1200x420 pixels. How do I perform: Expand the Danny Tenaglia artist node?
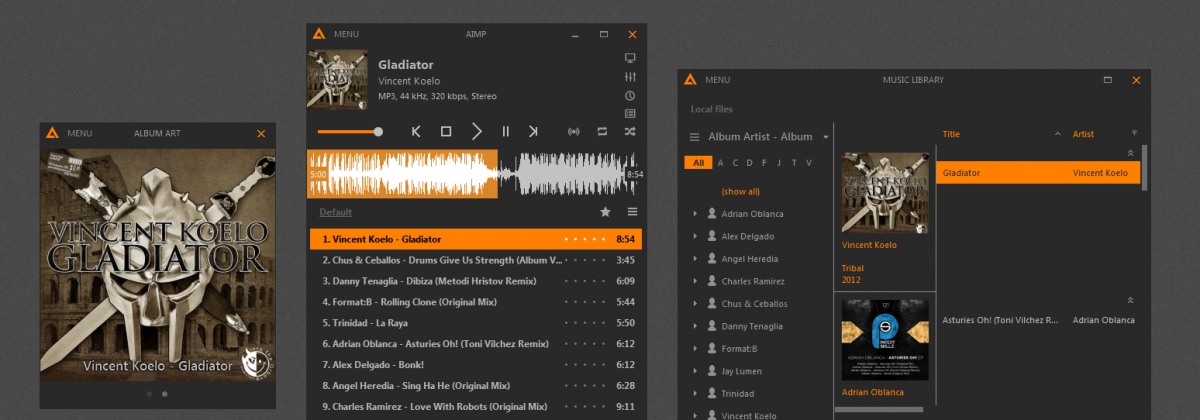pos(695,326)
